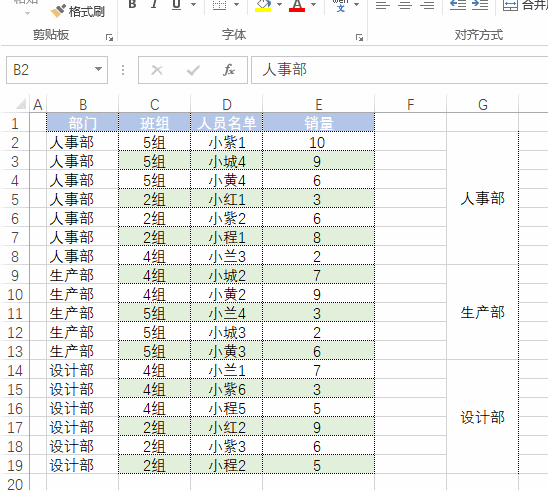Viewport: 548px width, 490px height.
Task: Open the Name Box dropdown arrow
Action: pyautogui.click(x=99, y=69)
